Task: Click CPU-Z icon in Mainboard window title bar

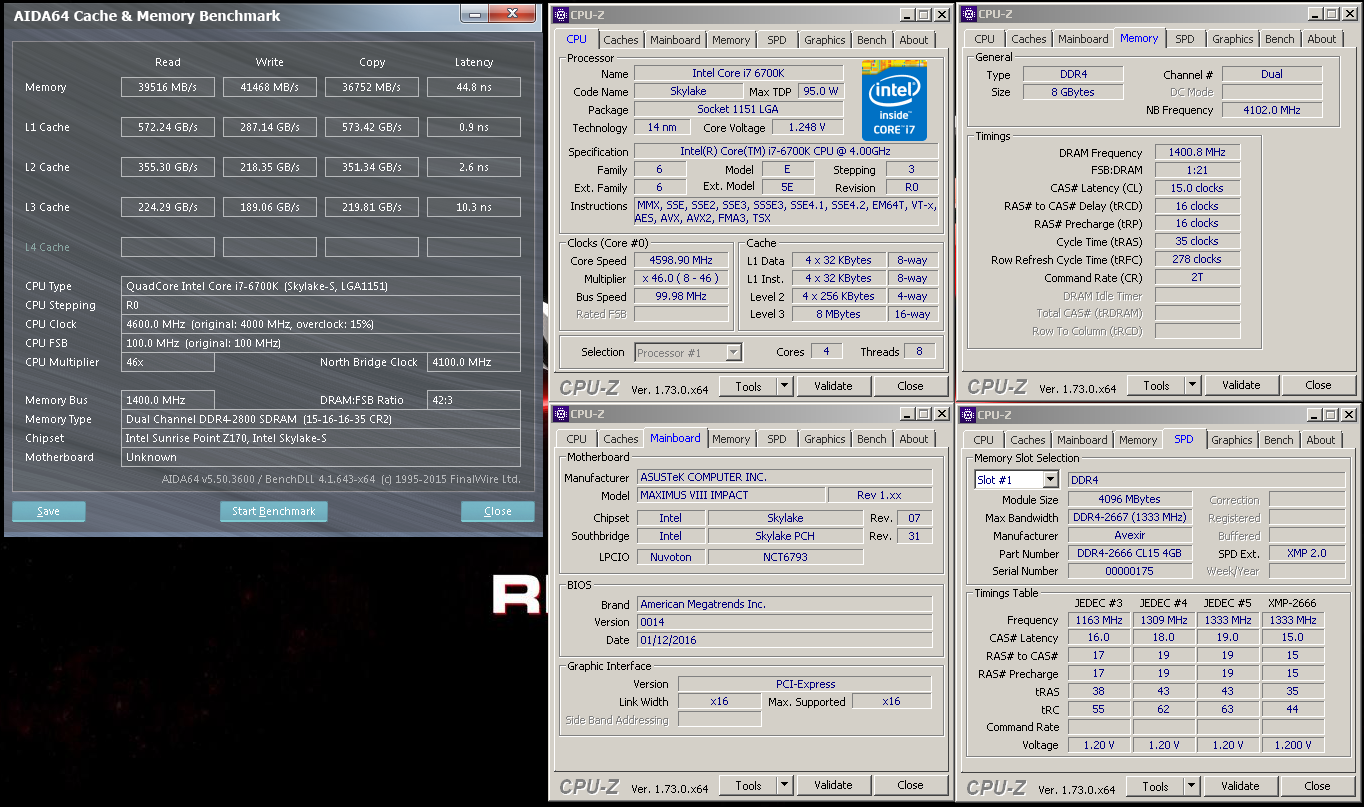Action: pos(560,413)
